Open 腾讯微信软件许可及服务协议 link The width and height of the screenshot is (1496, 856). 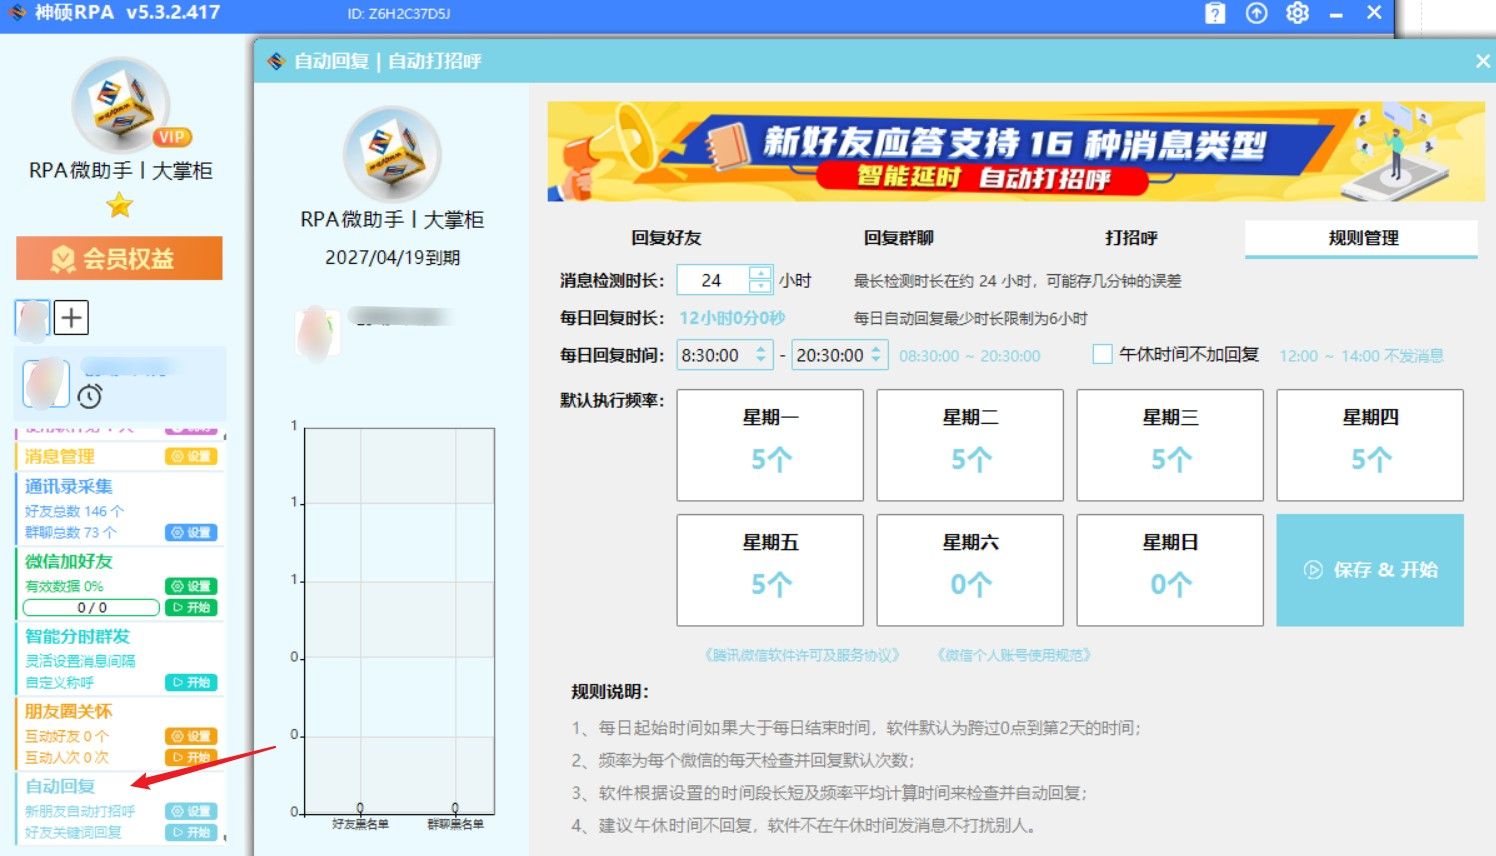(802, 656)
